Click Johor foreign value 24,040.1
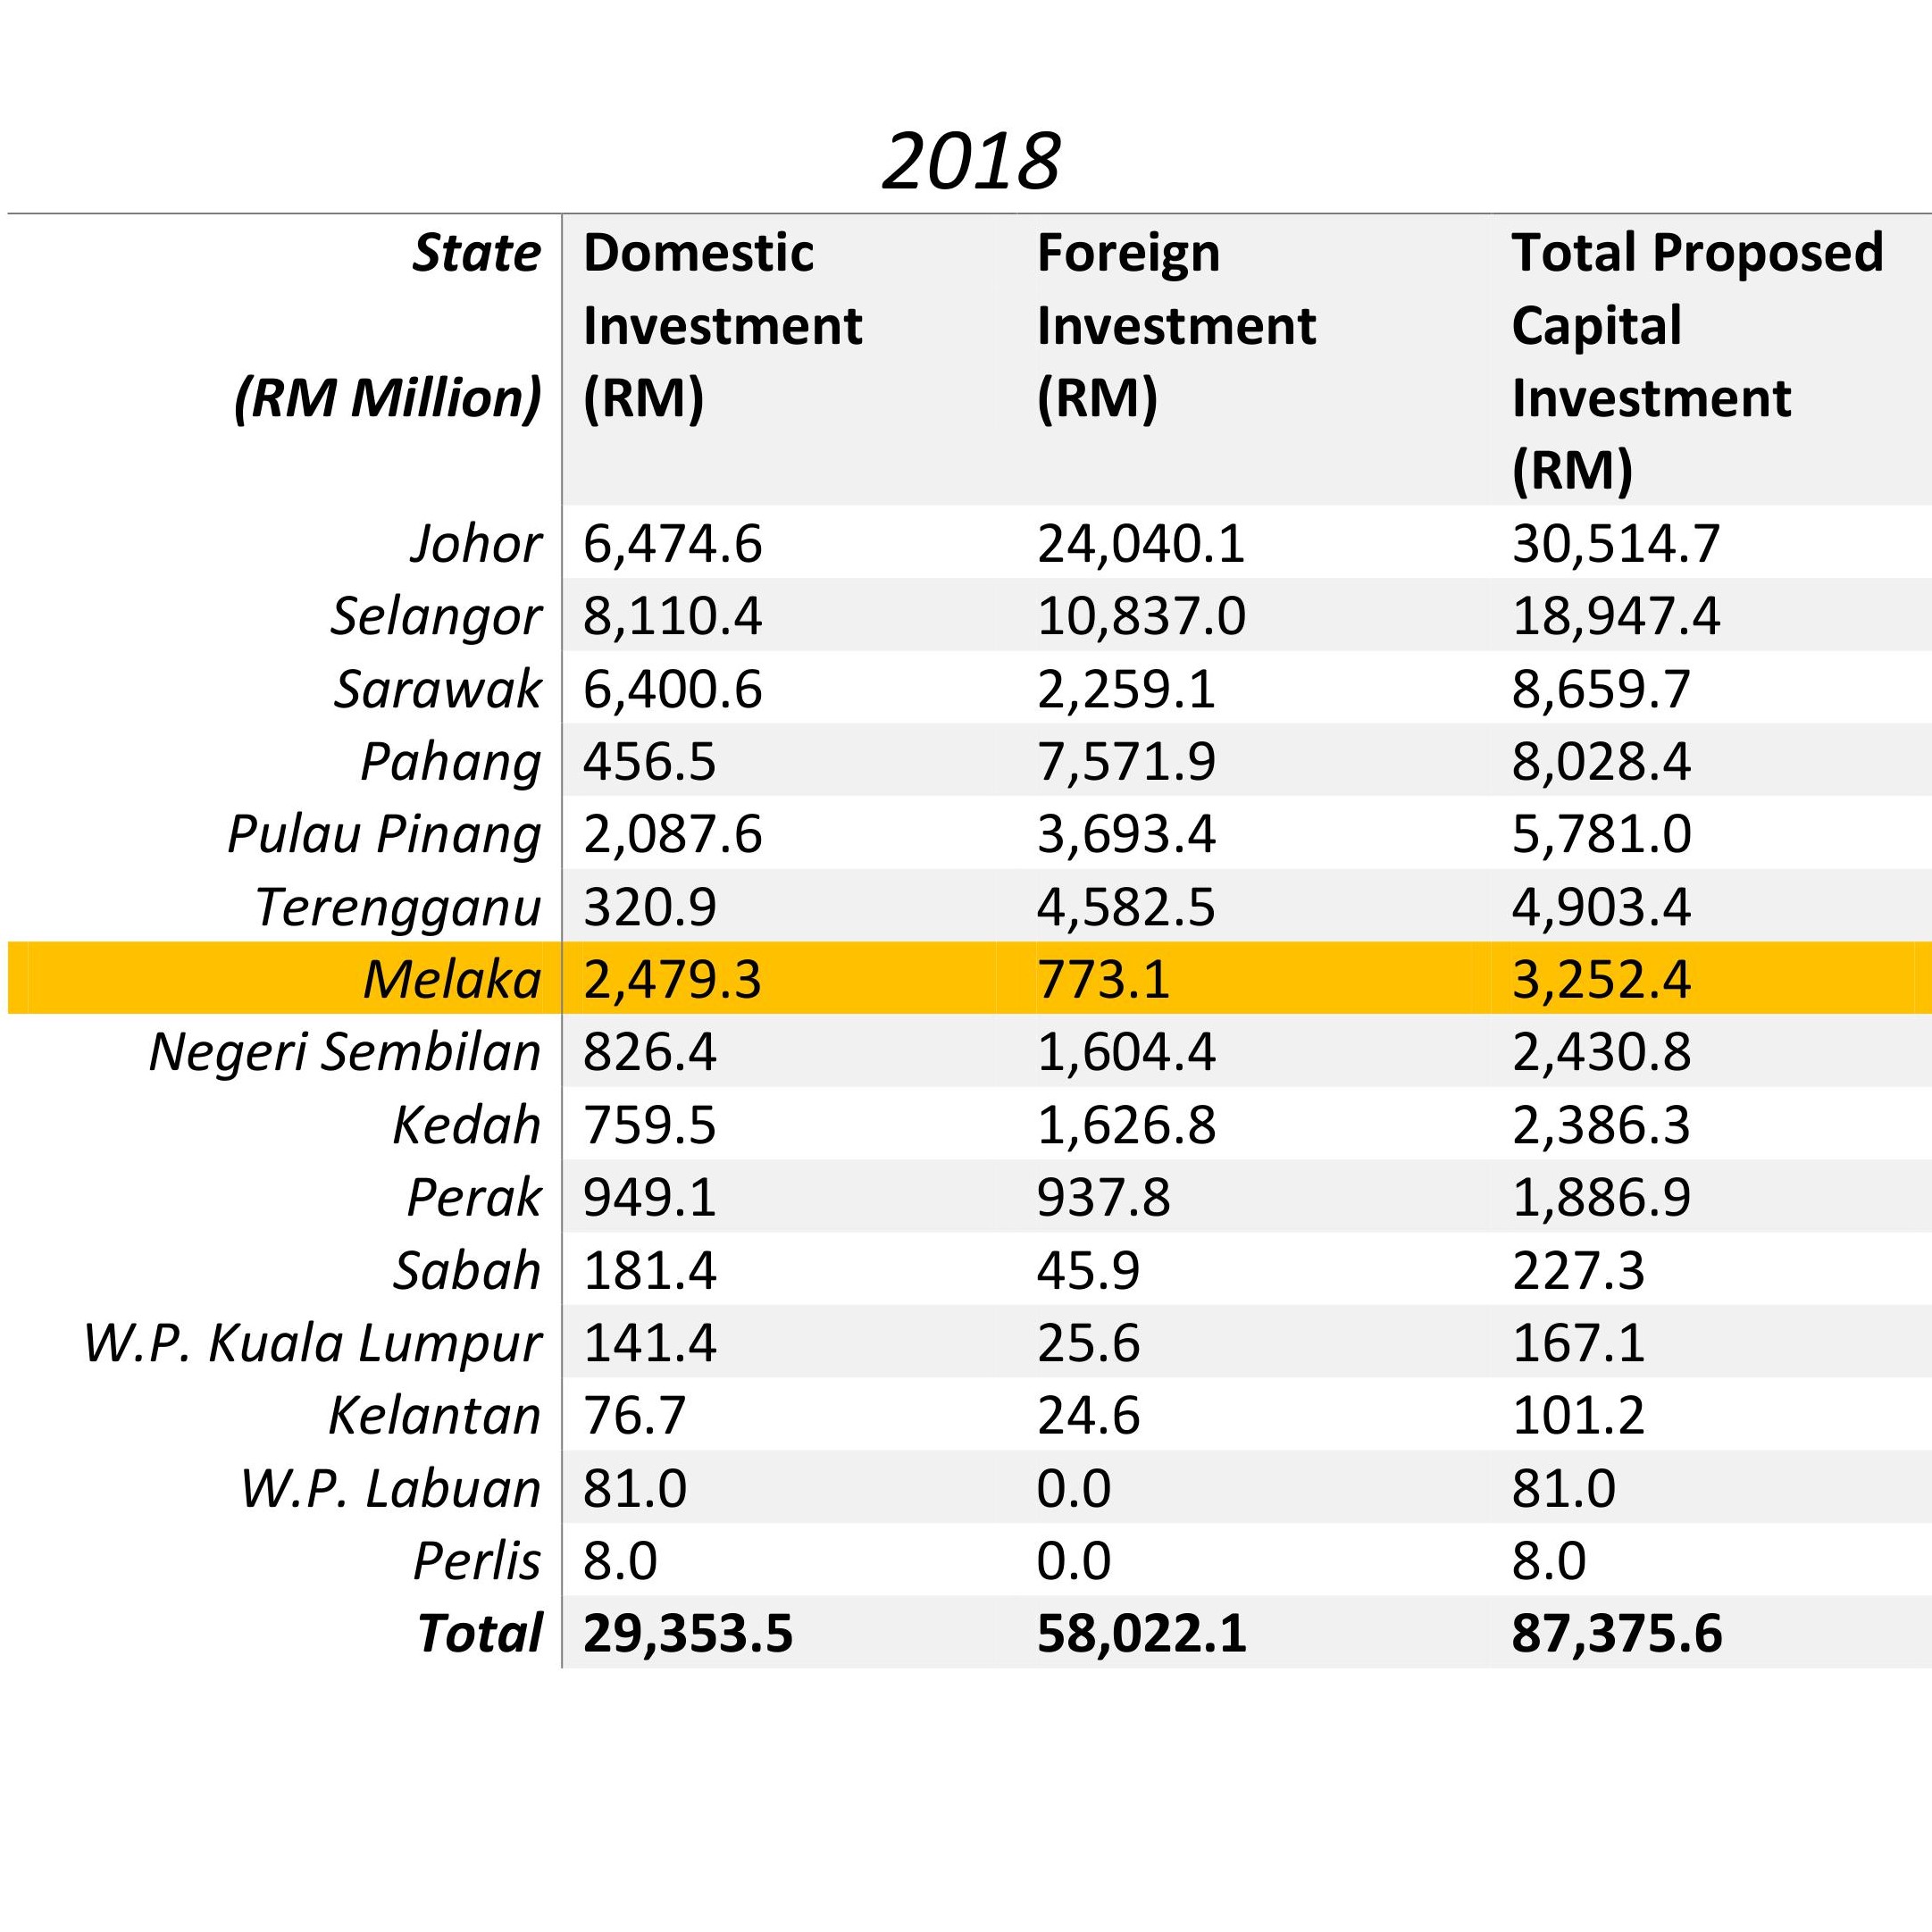 (1141, 544)
